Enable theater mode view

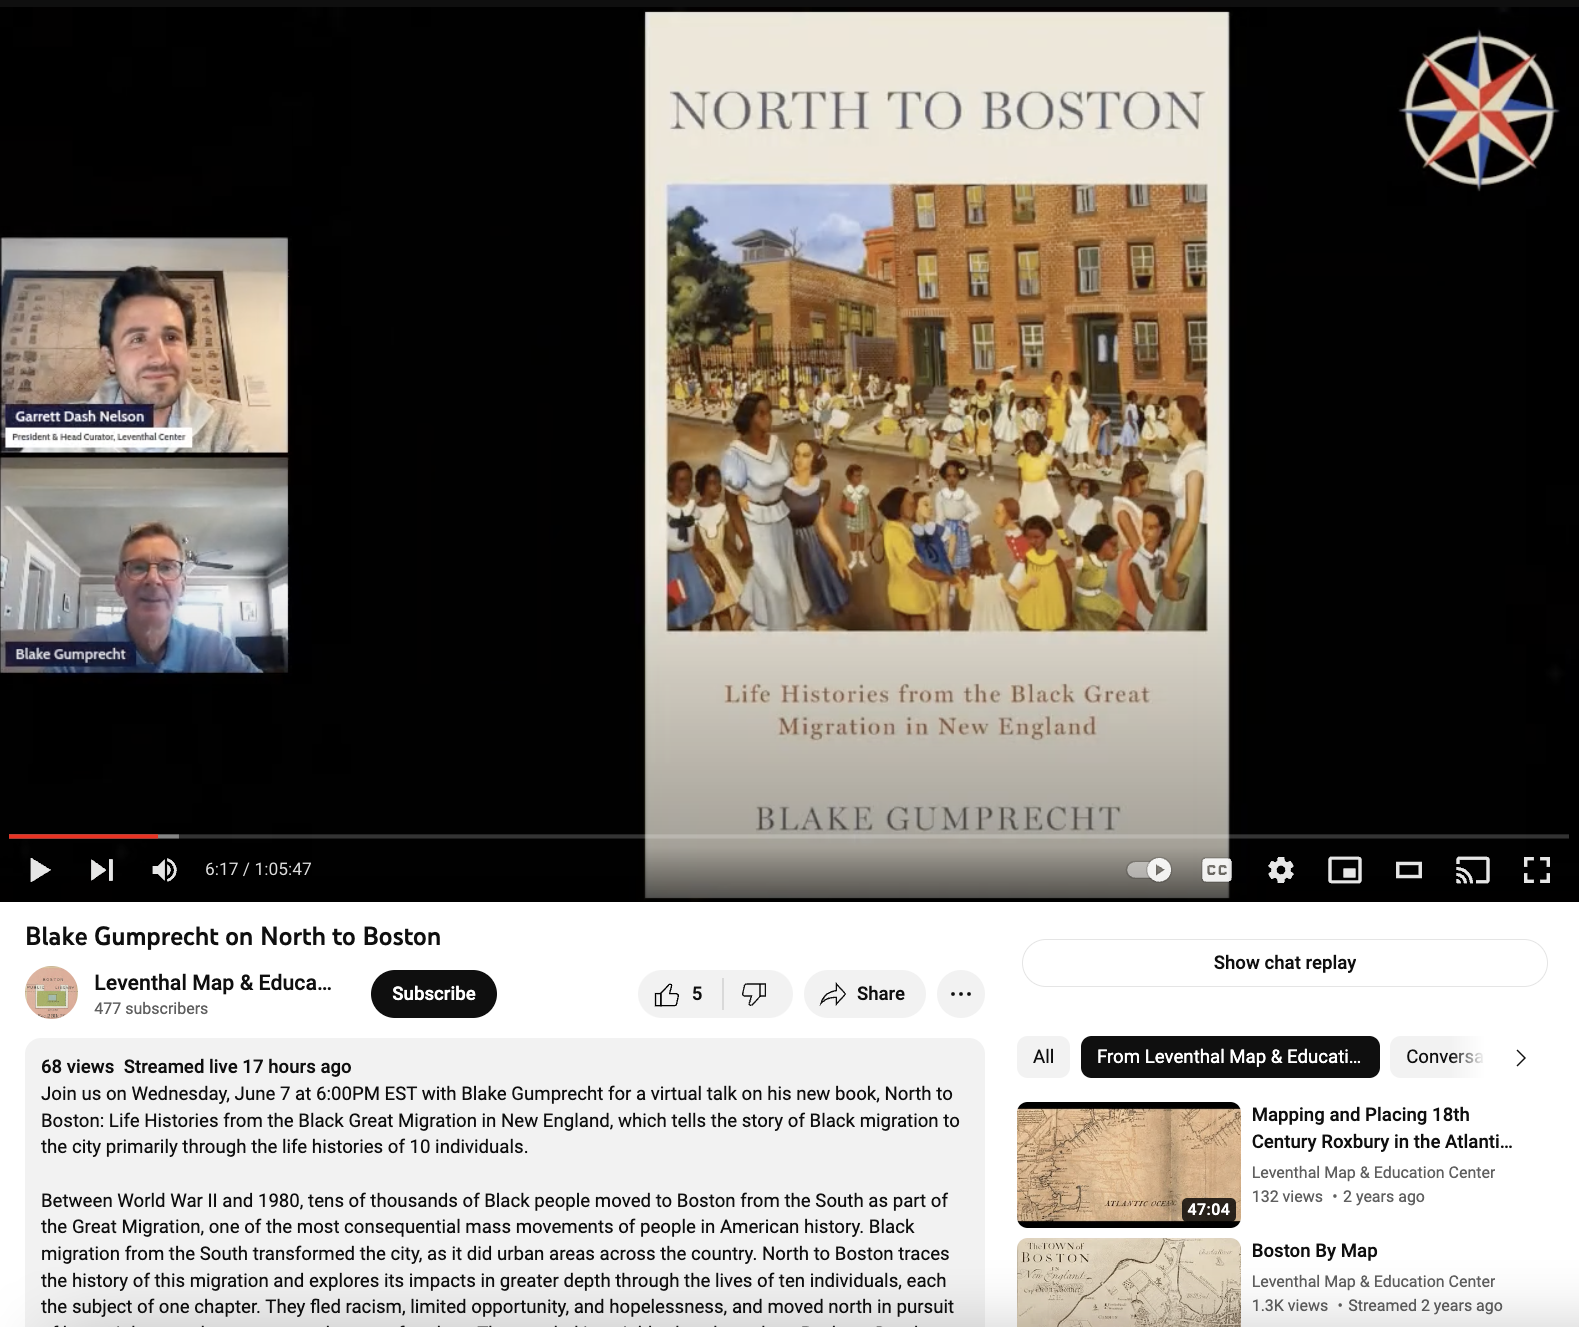(1409, 870)
